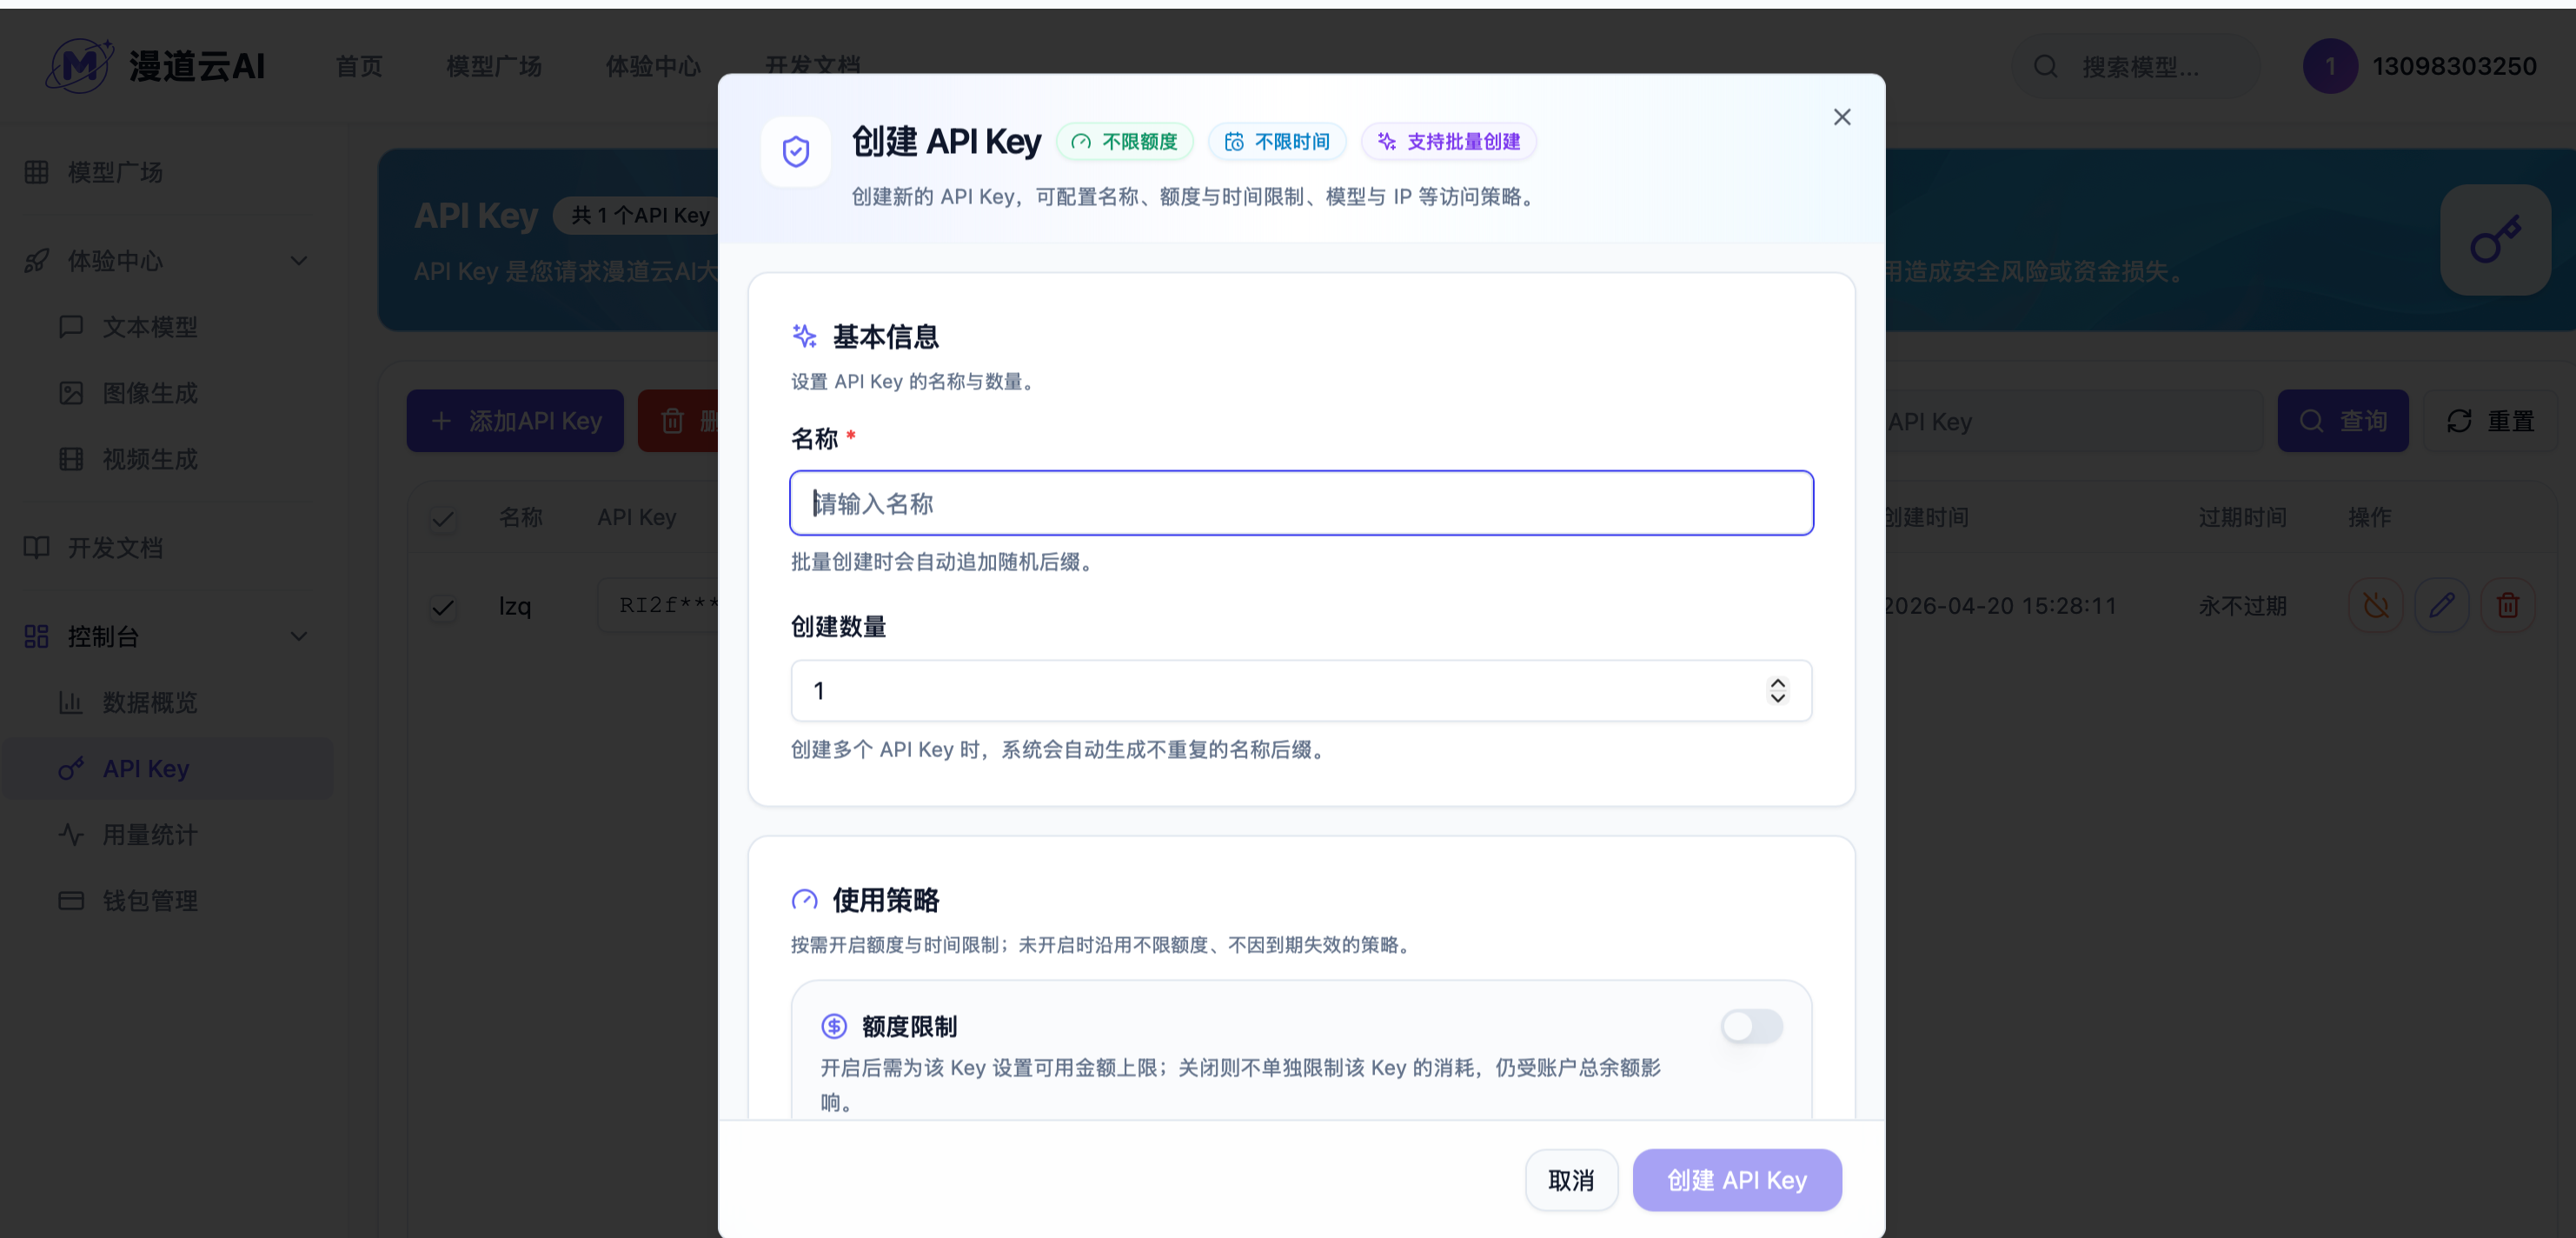Click the lzq name cell
2576x1238 pixels.
[515, 607]
